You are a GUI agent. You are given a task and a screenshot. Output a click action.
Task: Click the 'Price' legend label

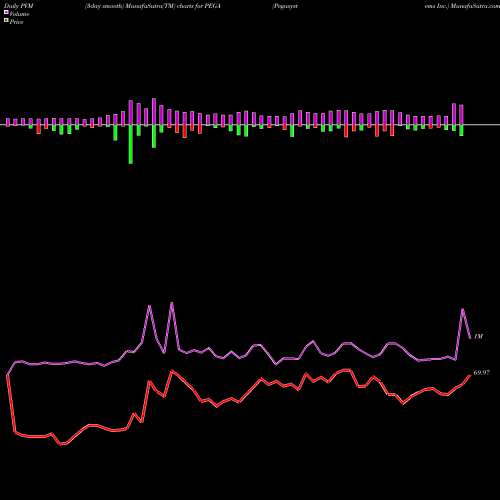point(16,22)
